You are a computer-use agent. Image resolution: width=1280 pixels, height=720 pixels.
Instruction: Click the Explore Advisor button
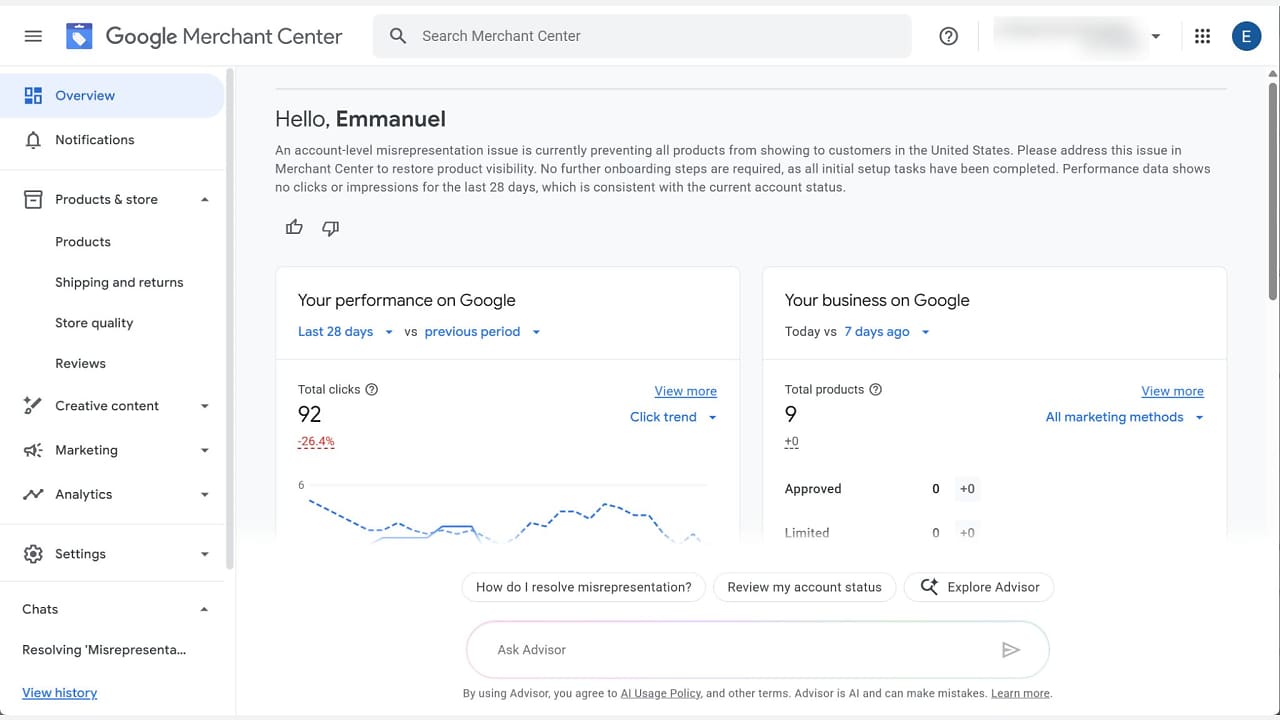pyautogui.click(x=979, y=587)
